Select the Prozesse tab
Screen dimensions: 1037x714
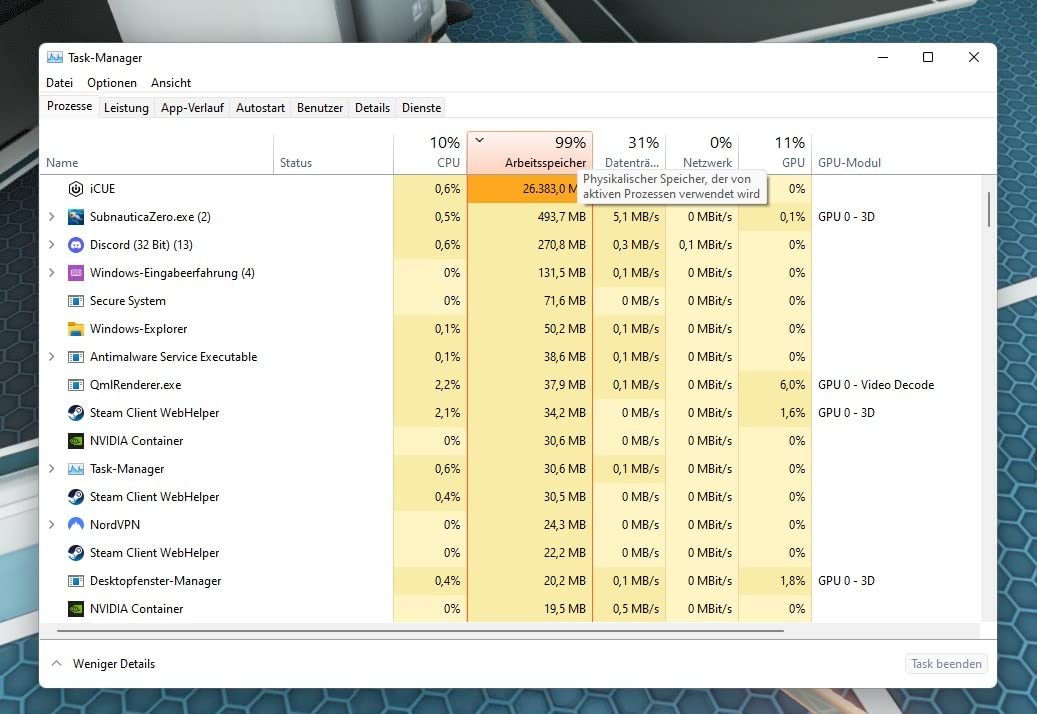point(69,106)
